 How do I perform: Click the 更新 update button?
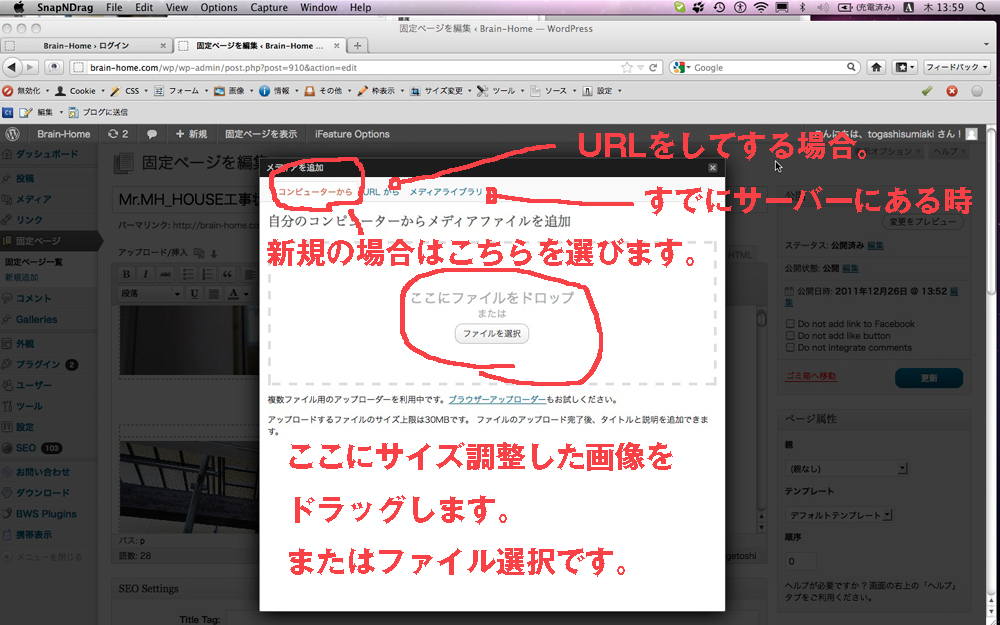(x=929, y=378)
